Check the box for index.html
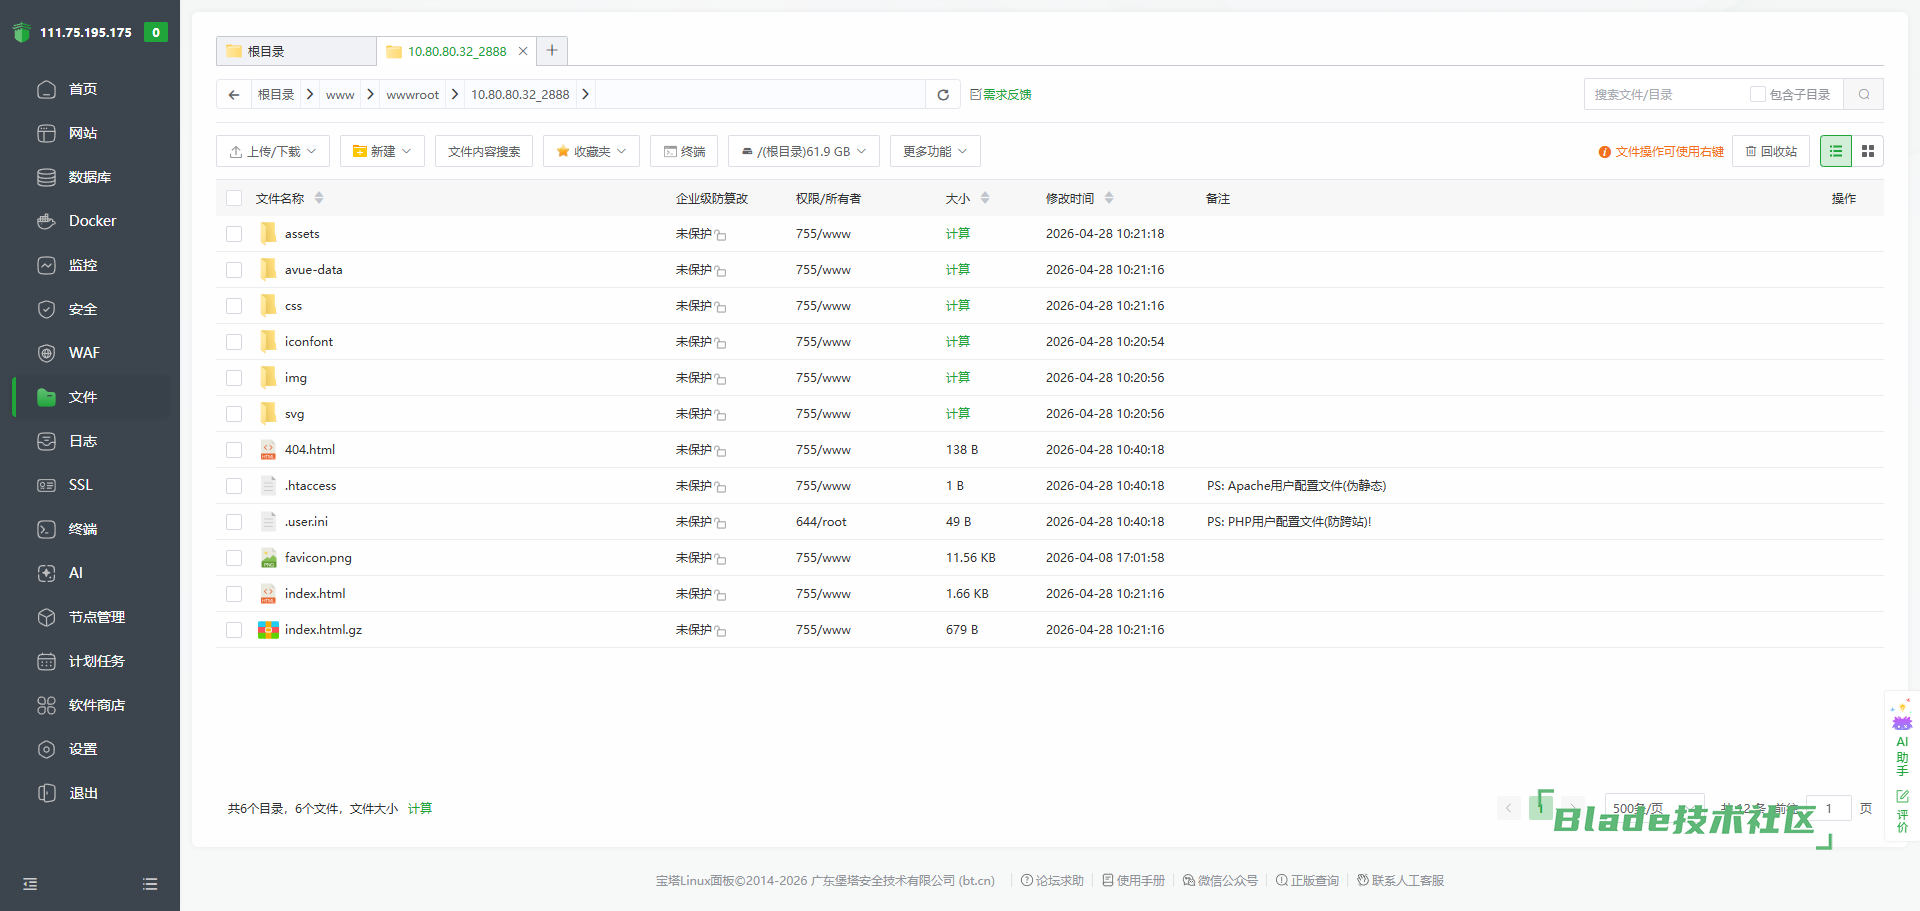Image resolution: width=1920 pixels, height=911 pixels. pos(234,594)
